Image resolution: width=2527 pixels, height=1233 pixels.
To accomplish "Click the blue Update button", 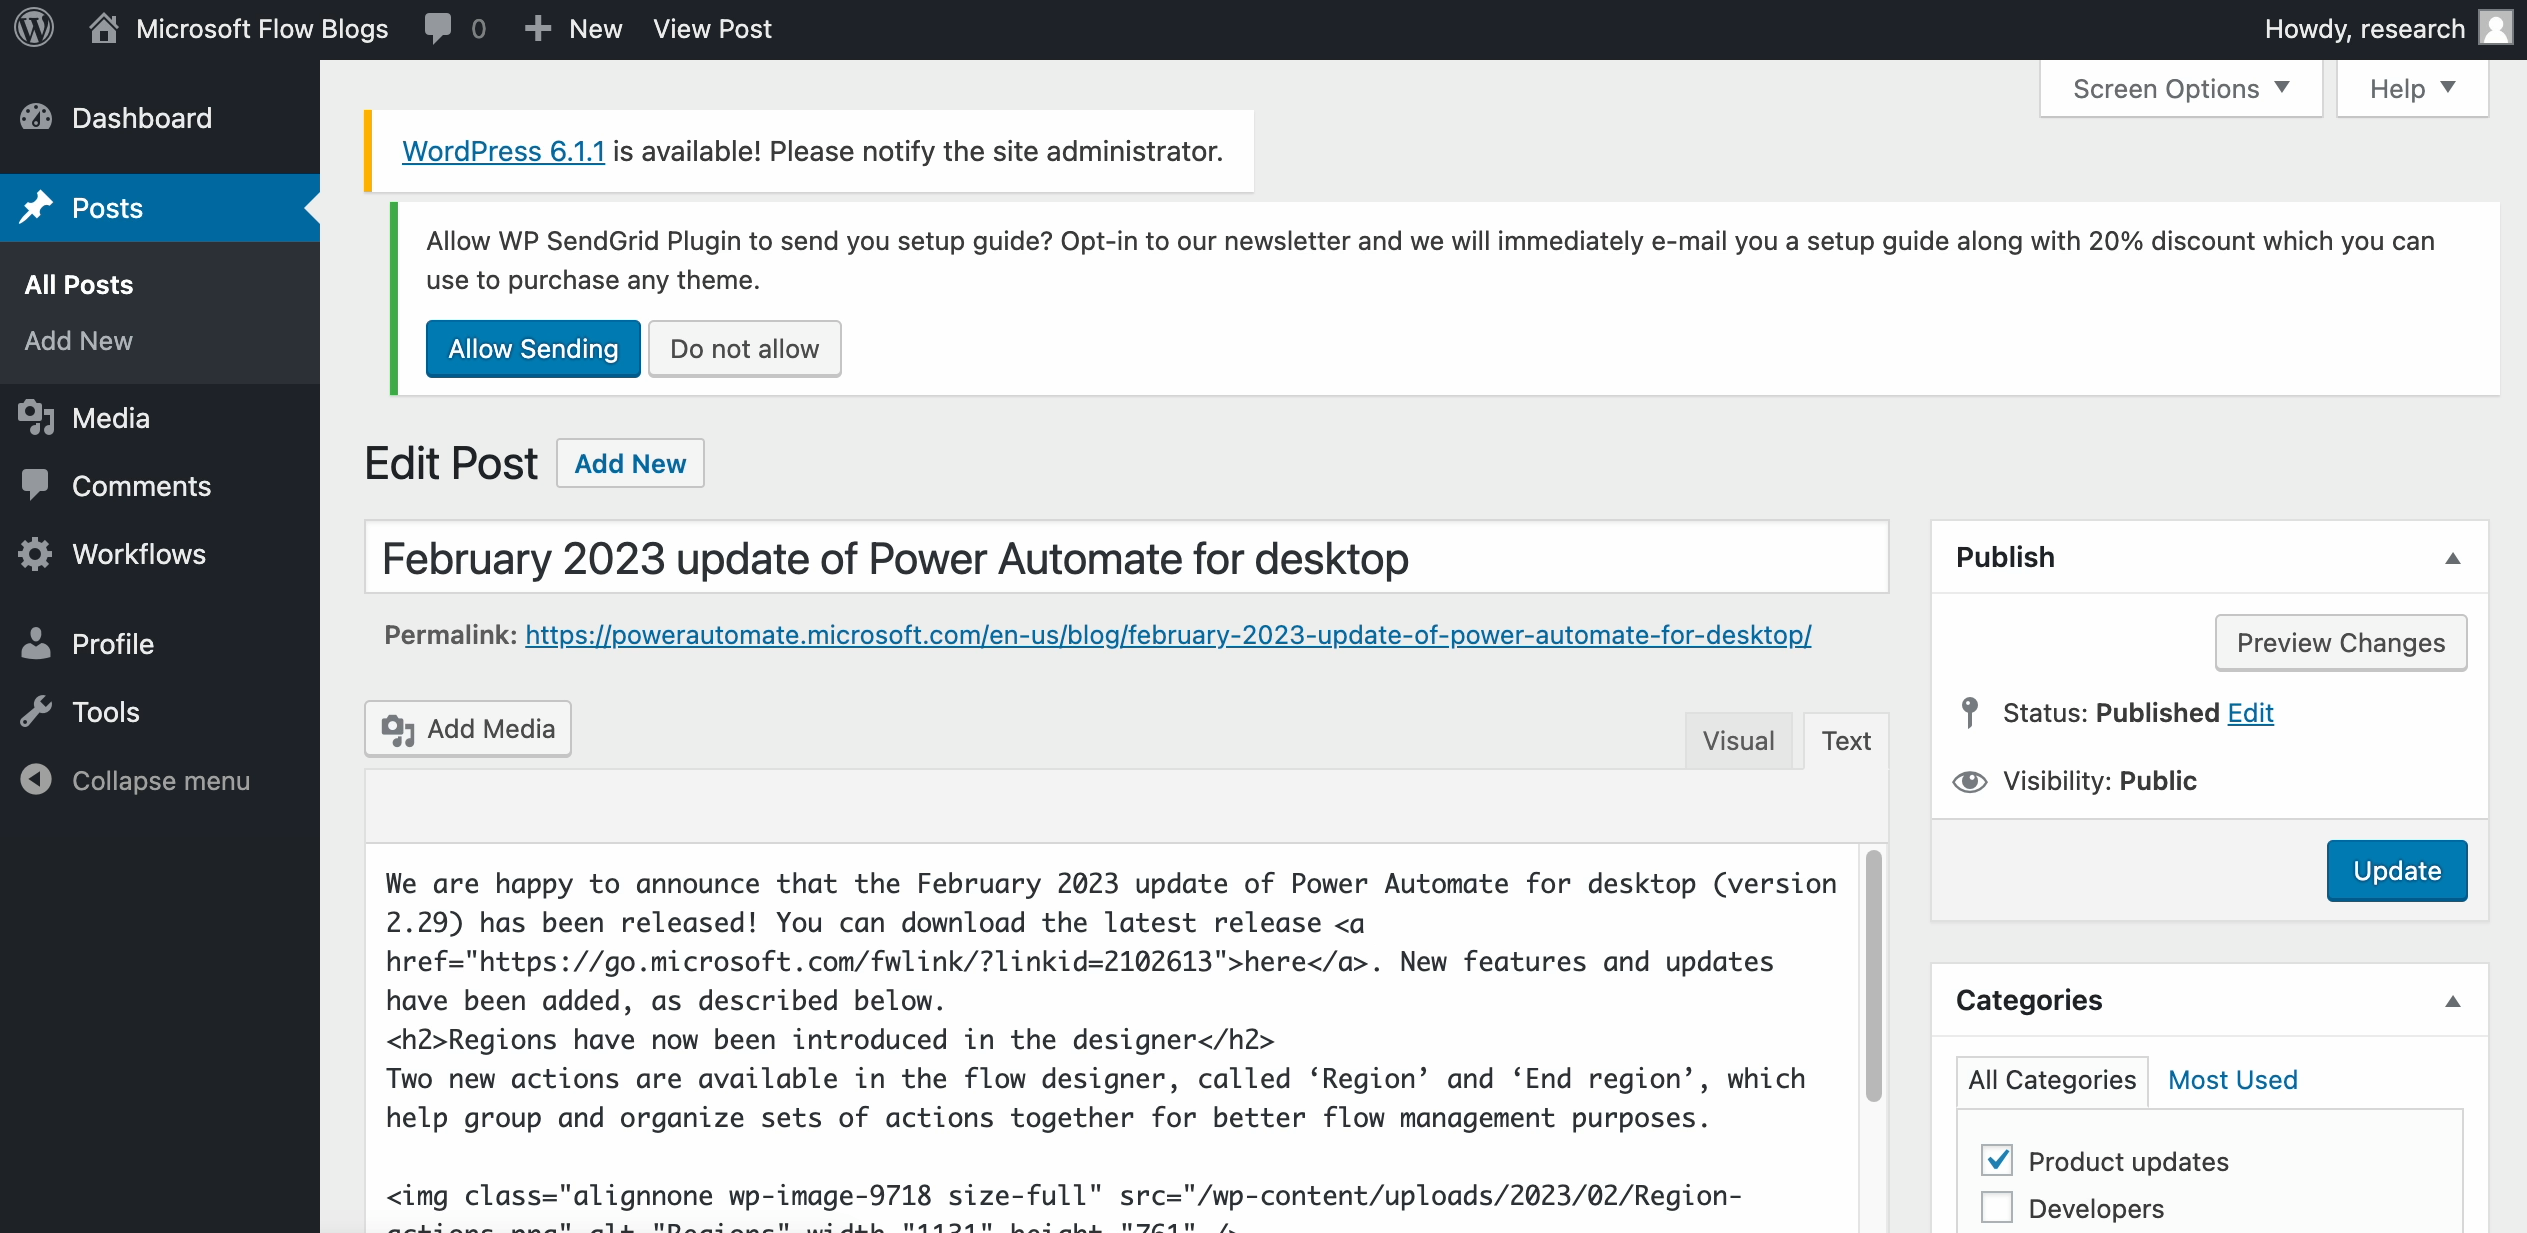I will point(2397,871).
